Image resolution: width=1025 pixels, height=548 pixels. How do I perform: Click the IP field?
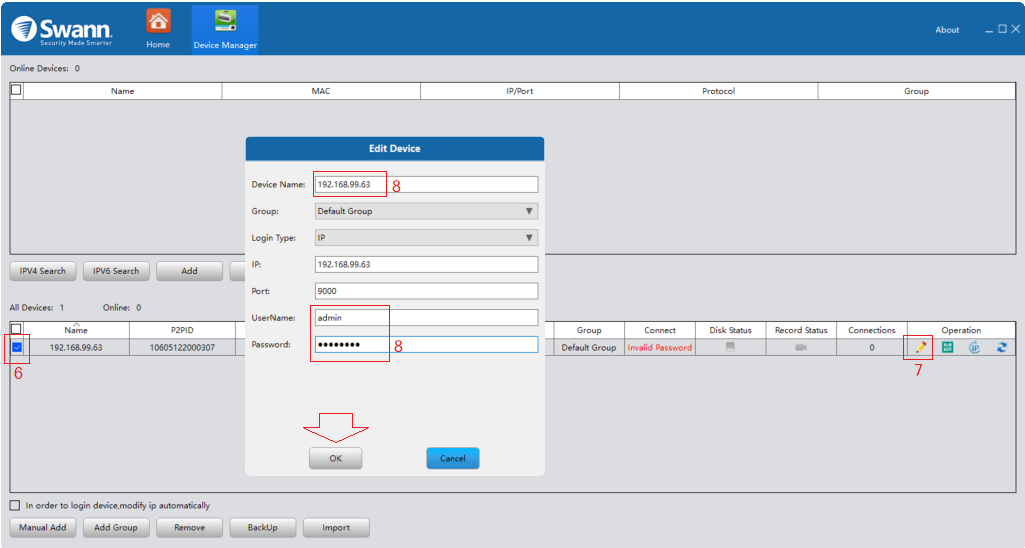[426, 264]
